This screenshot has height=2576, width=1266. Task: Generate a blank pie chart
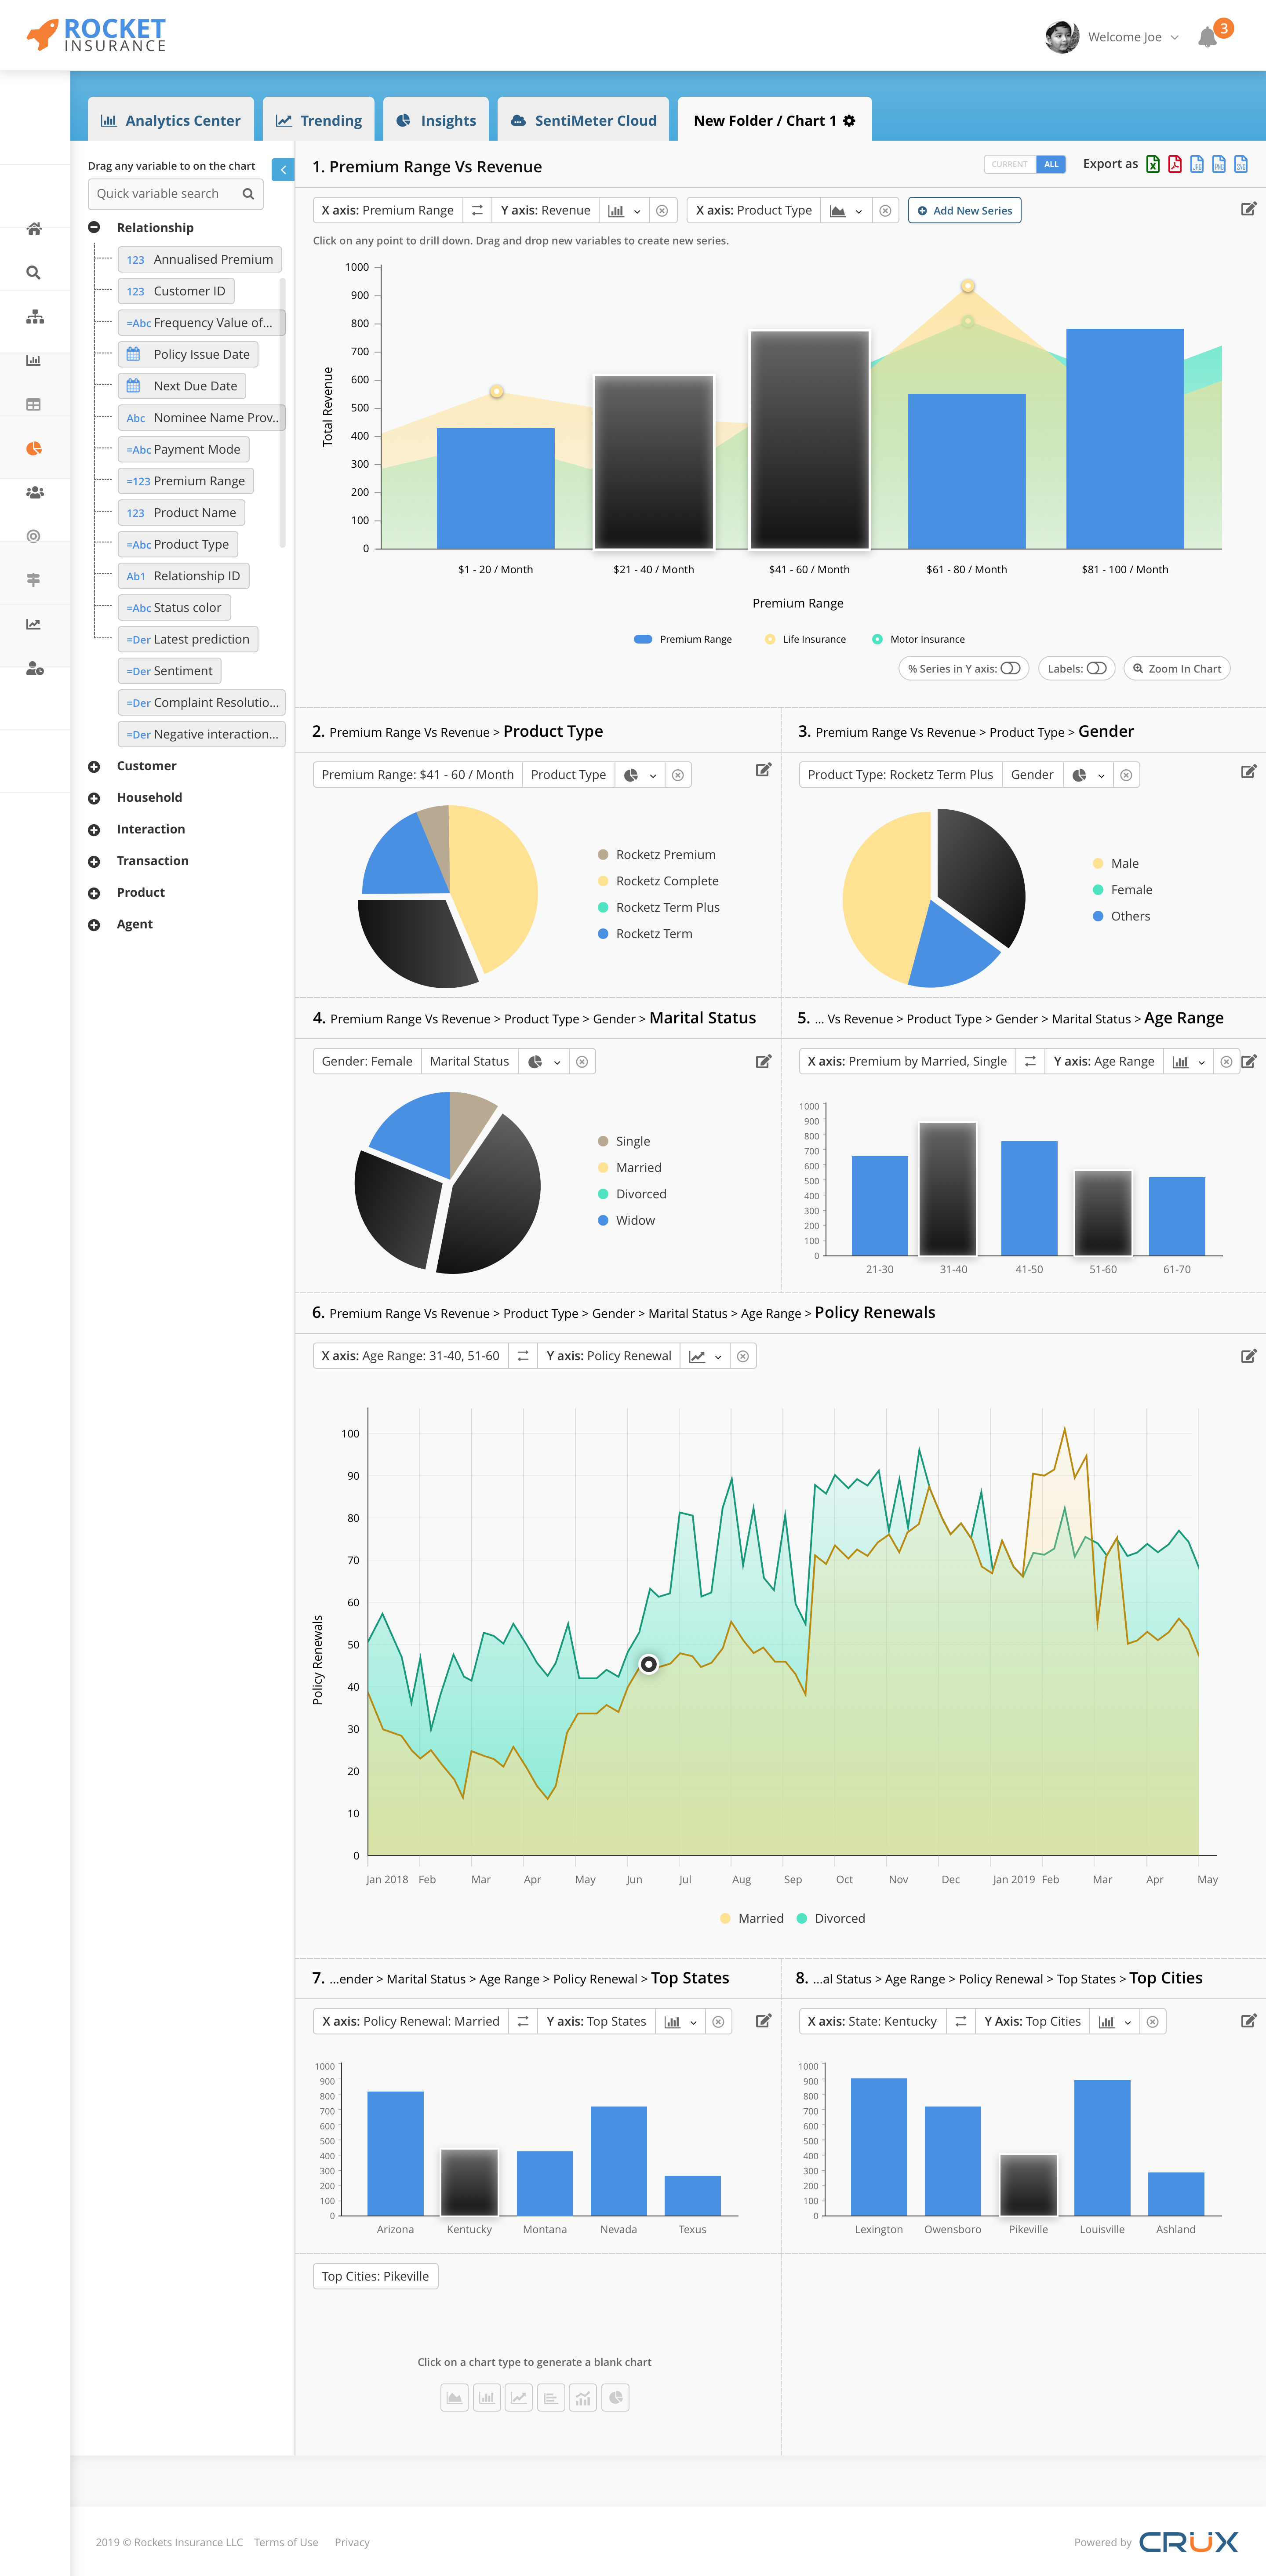[616, 2397]
